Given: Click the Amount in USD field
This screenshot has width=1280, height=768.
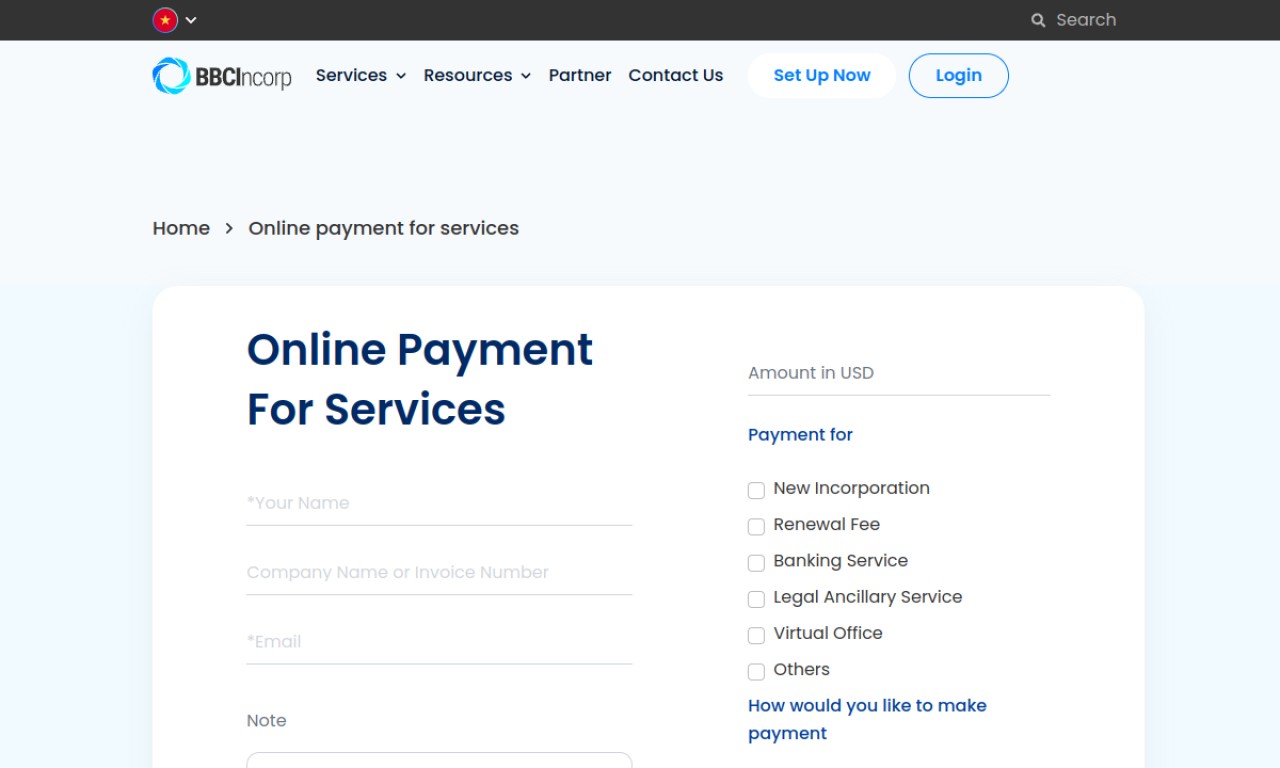Looking at the screenshot, I should 899,373.
